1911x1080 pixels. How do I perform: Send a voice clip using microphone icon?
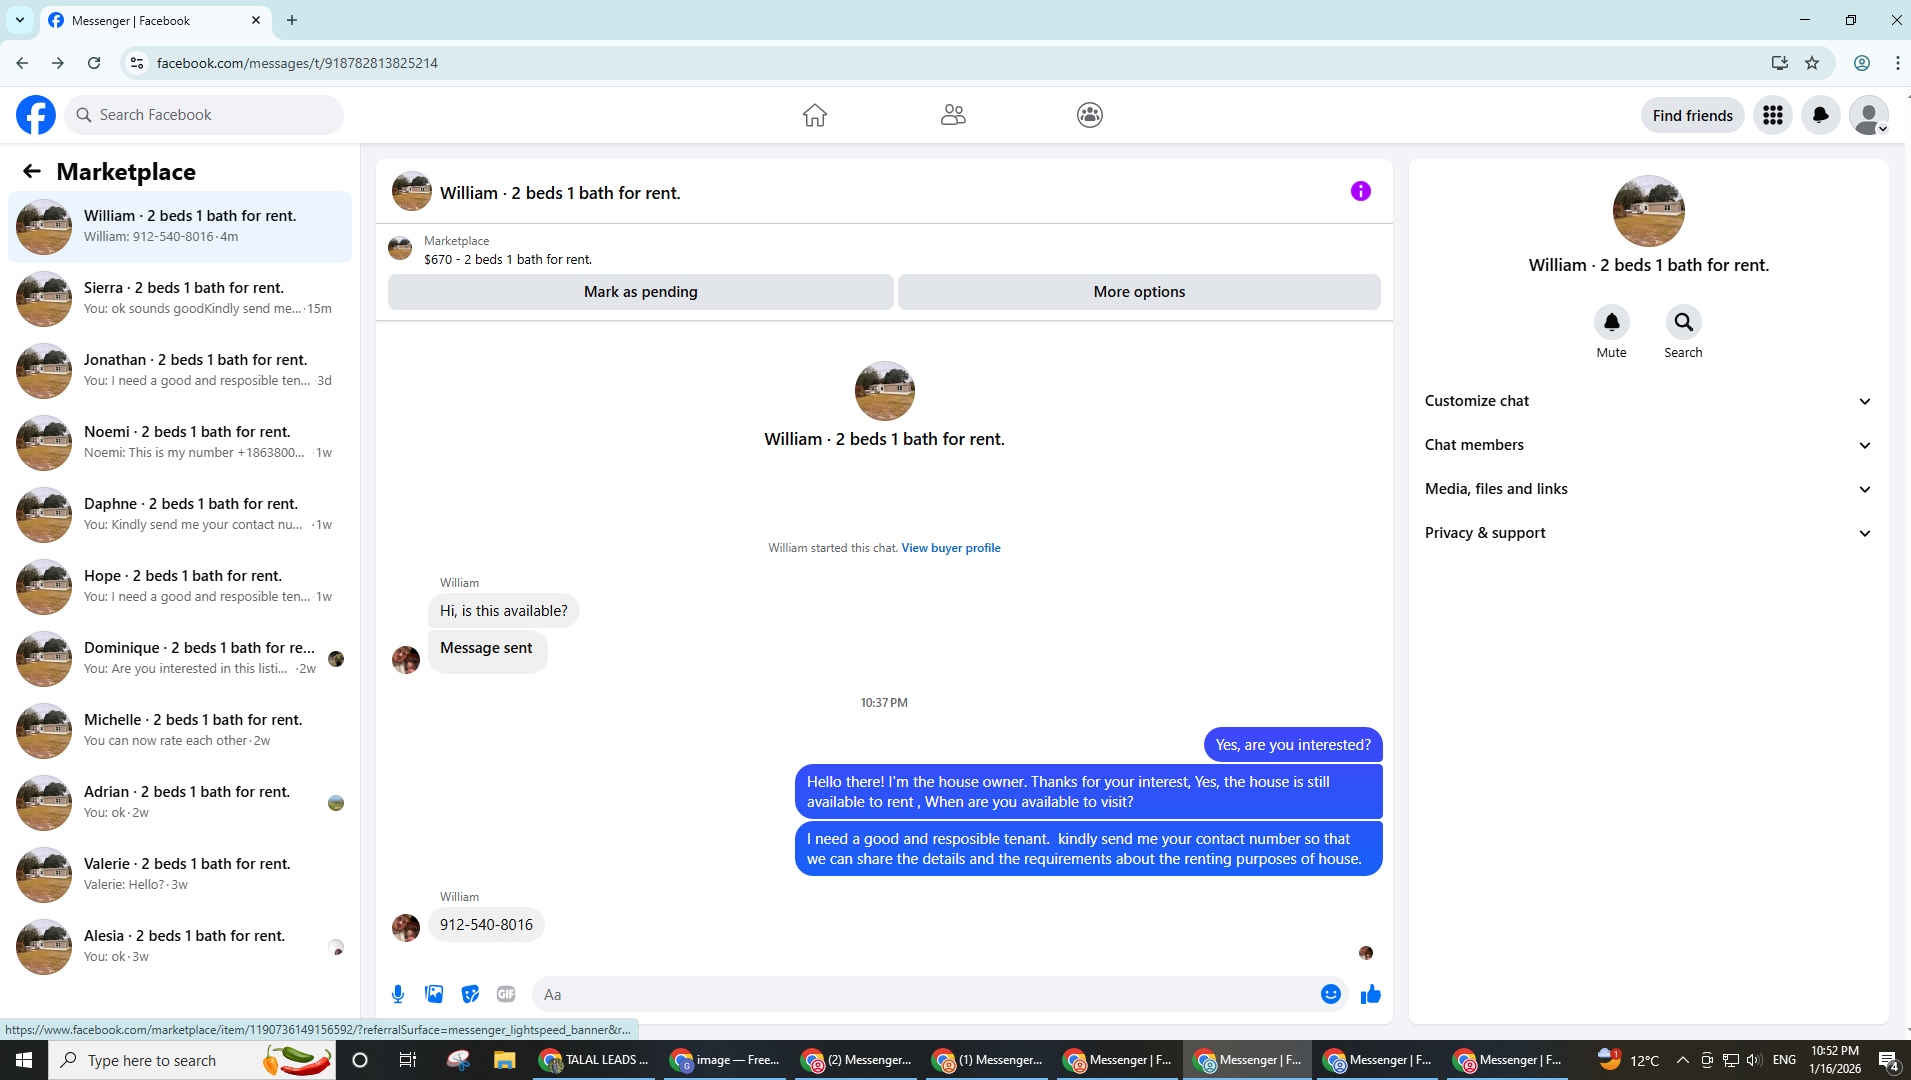tap(398, 994)
